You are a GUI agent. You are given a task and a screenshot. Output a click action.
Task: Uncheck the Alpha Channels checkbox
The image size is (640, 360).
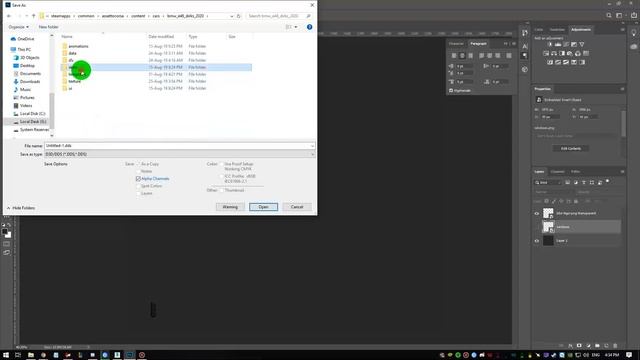(138, 179)
